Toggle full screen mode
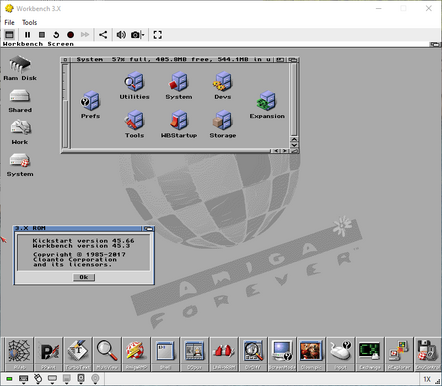This screenshot has width=442, height=386. (x=157, y=35)
